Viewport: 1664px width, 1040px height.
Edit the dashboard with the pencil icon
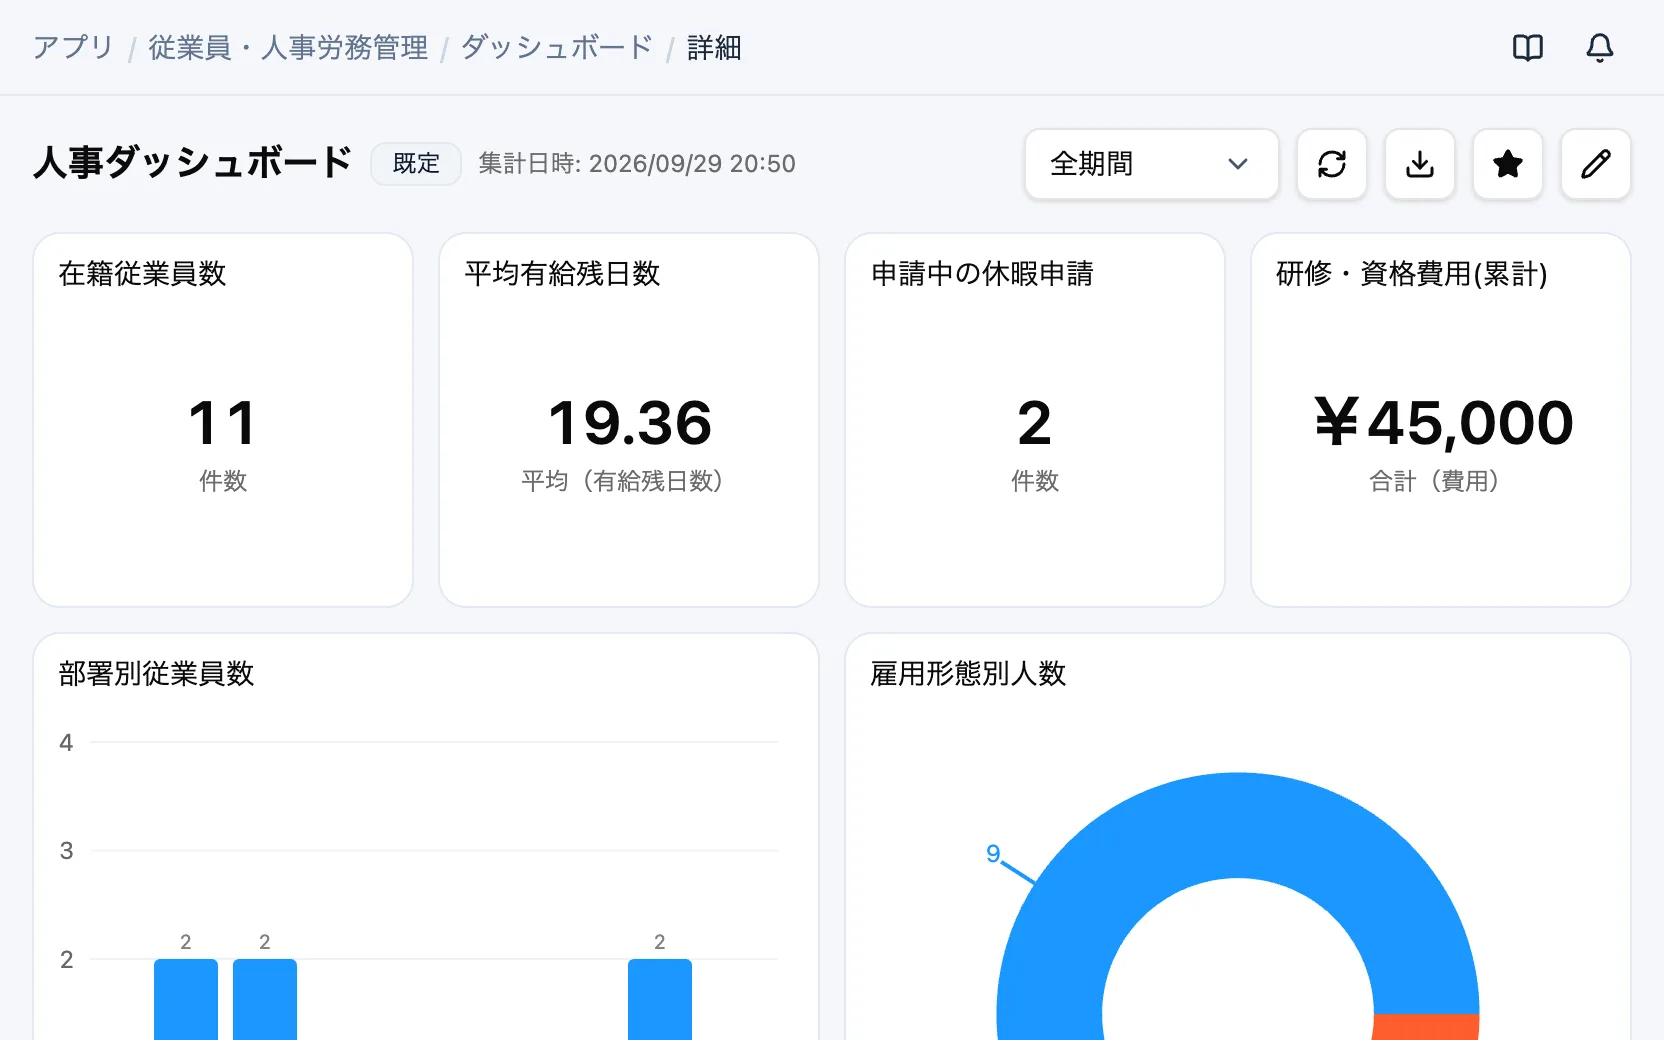[x=1596, y=164]
